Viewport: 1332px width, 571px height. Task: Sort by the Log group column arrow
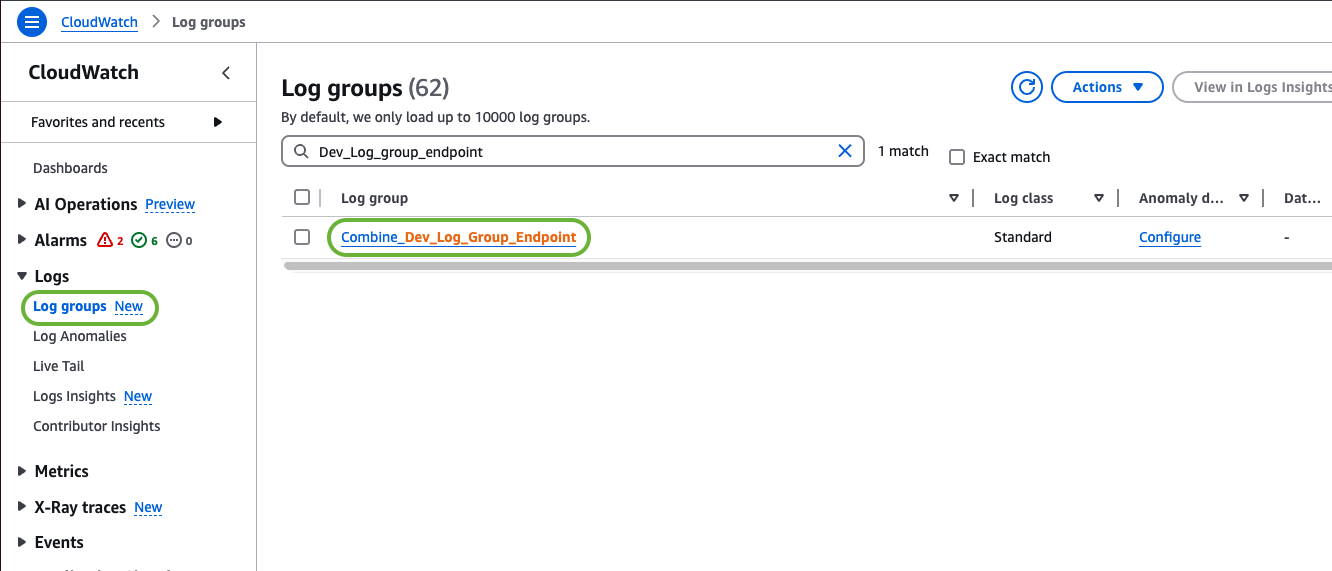(954, 198)
